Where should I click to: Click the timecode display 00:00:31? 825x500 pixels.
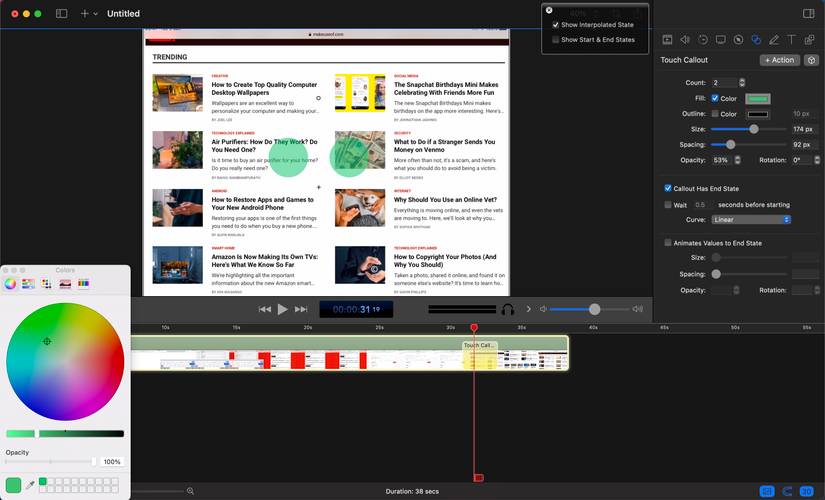click(356, 309)
